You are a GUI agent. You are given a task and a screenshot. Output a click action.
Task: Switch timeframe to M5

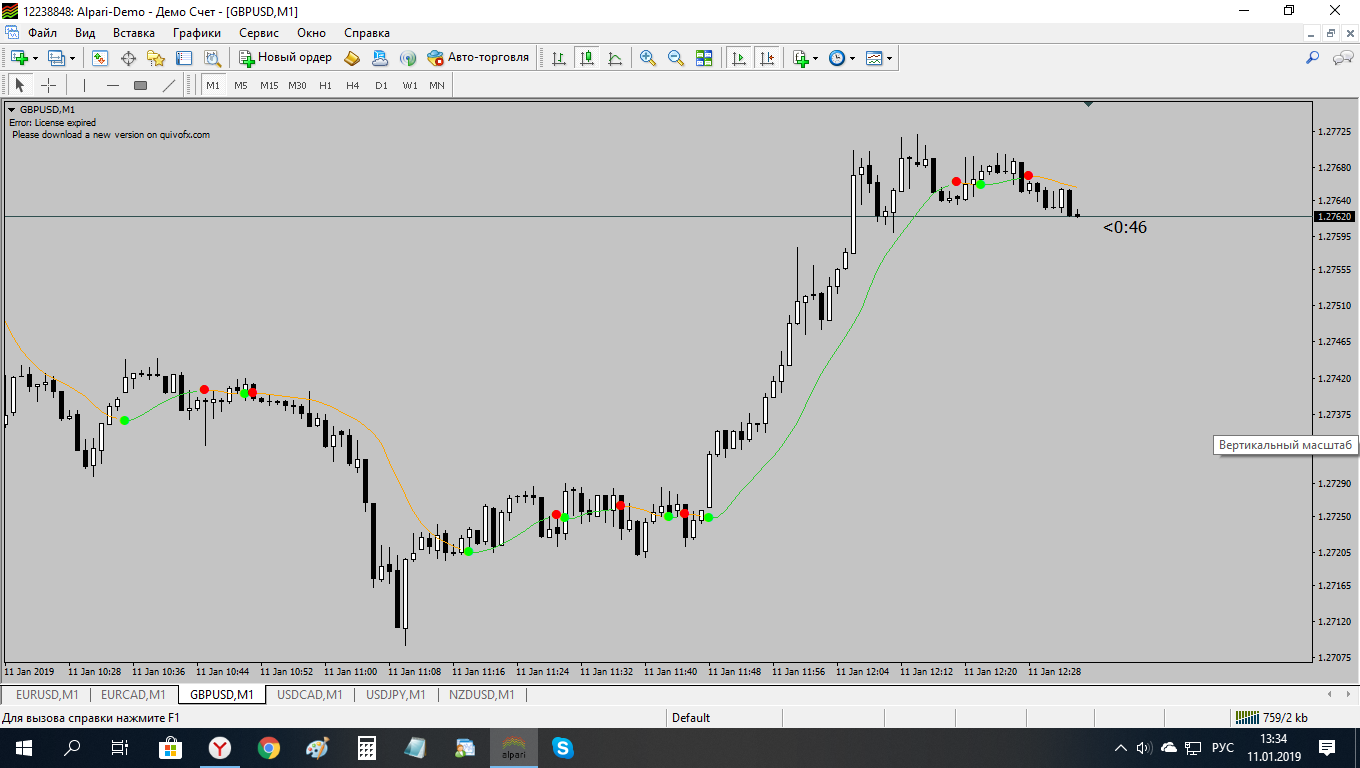(x=241, y=85)
